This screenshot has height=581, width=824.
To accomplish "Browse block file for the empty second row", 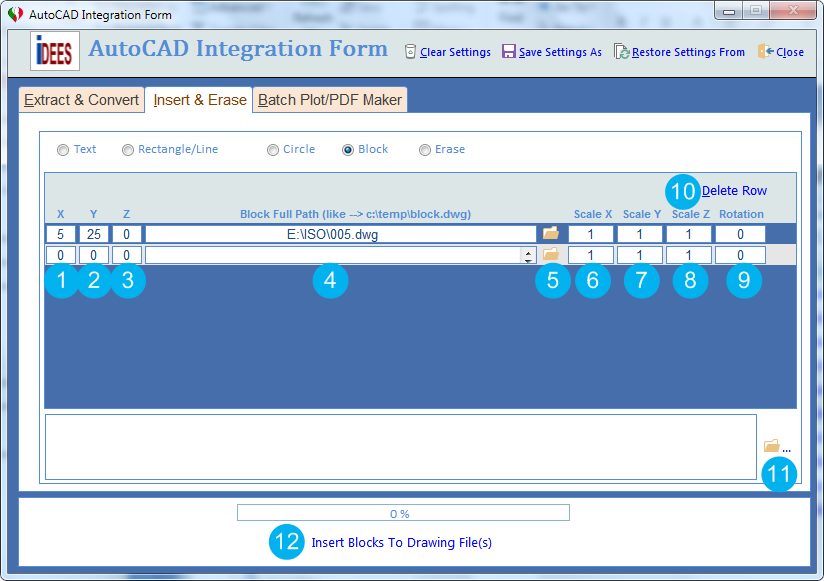I will (x=551, y=254).
